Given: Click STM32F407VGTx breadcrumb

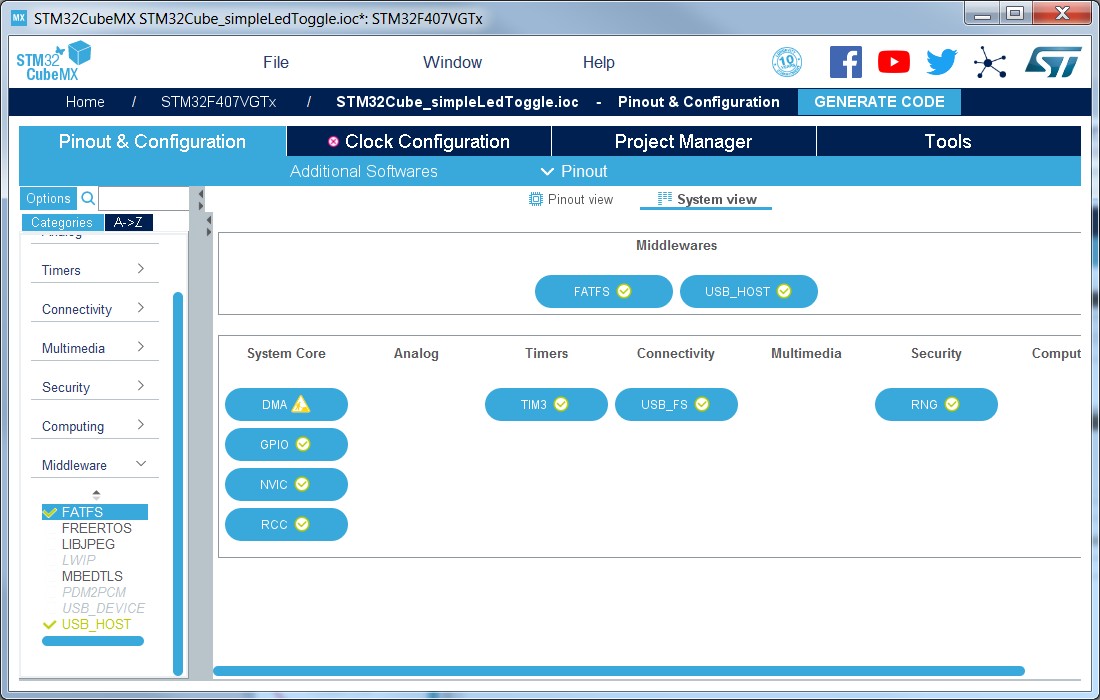Looking at the screenshot, I should point(219,102).
